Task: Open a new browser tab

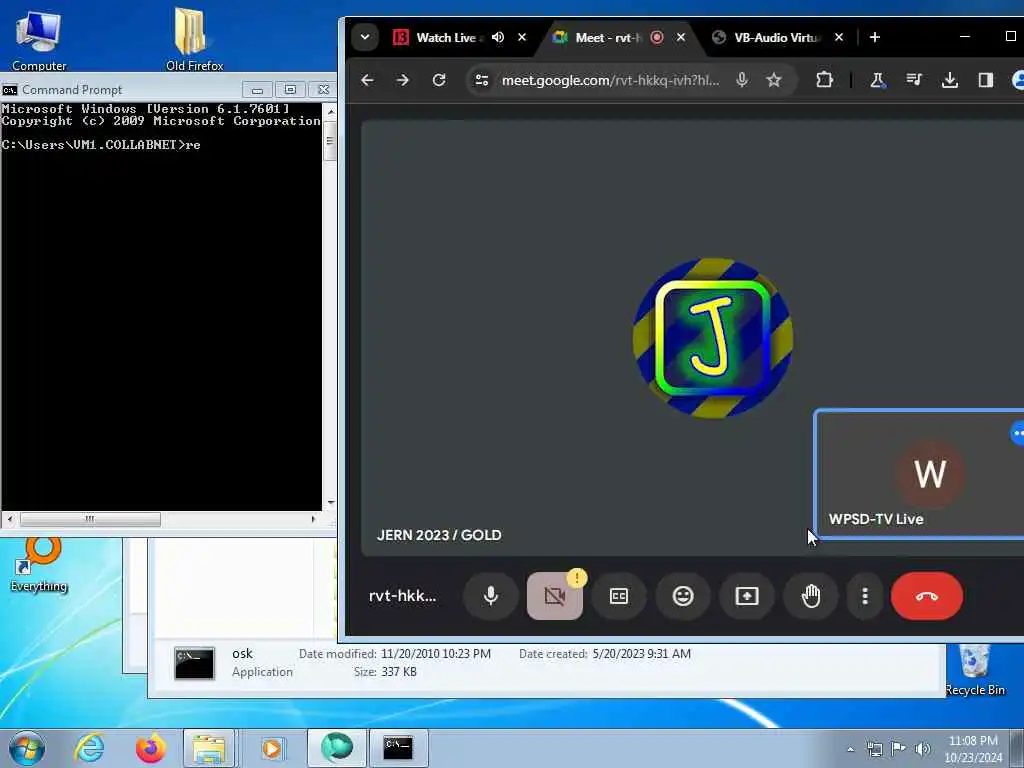Action: pos(875,37)
